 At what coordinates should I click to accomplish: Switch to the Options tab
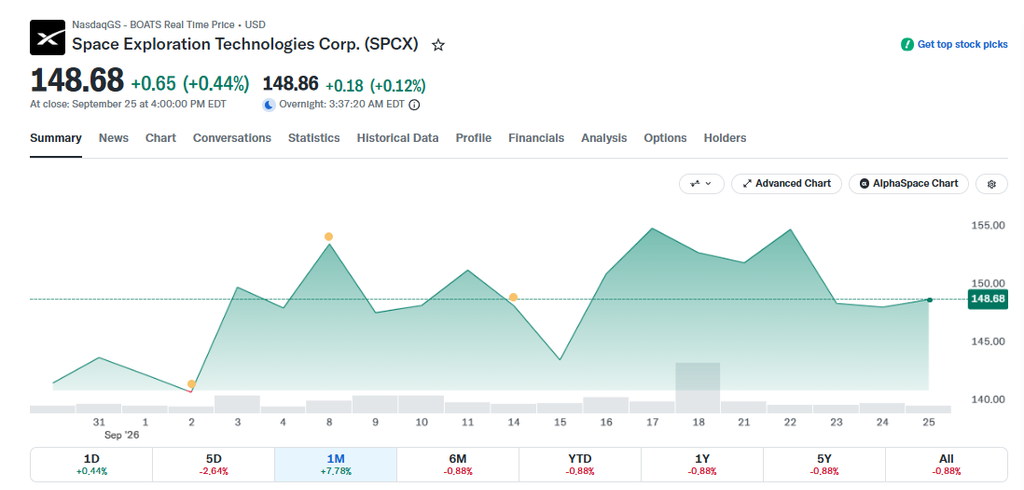[665, 138]
